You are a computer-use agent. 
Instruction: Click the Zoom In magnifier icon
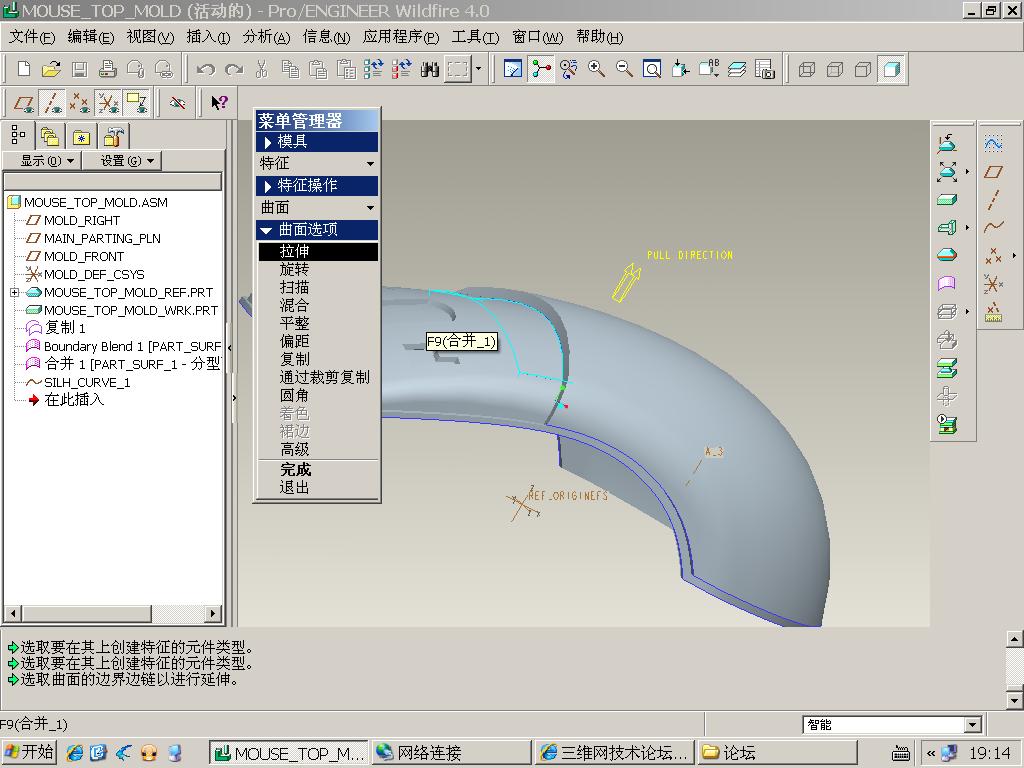[596, 69]
